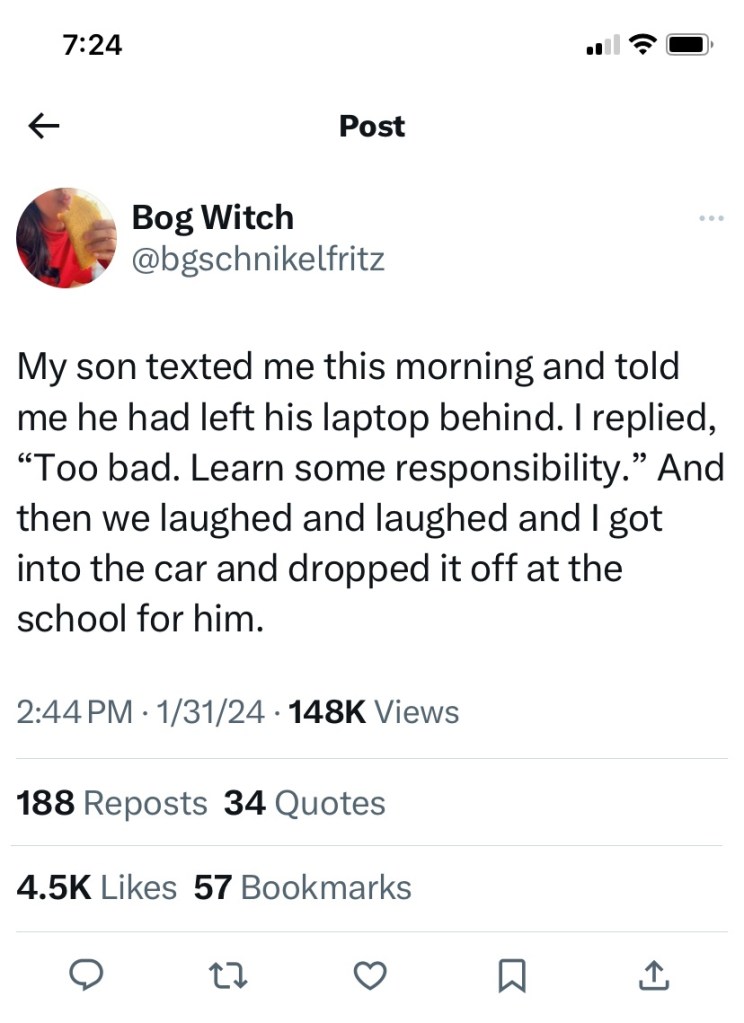Select the Post header title
Screen dimensions: 744x1023
[371, 125]
